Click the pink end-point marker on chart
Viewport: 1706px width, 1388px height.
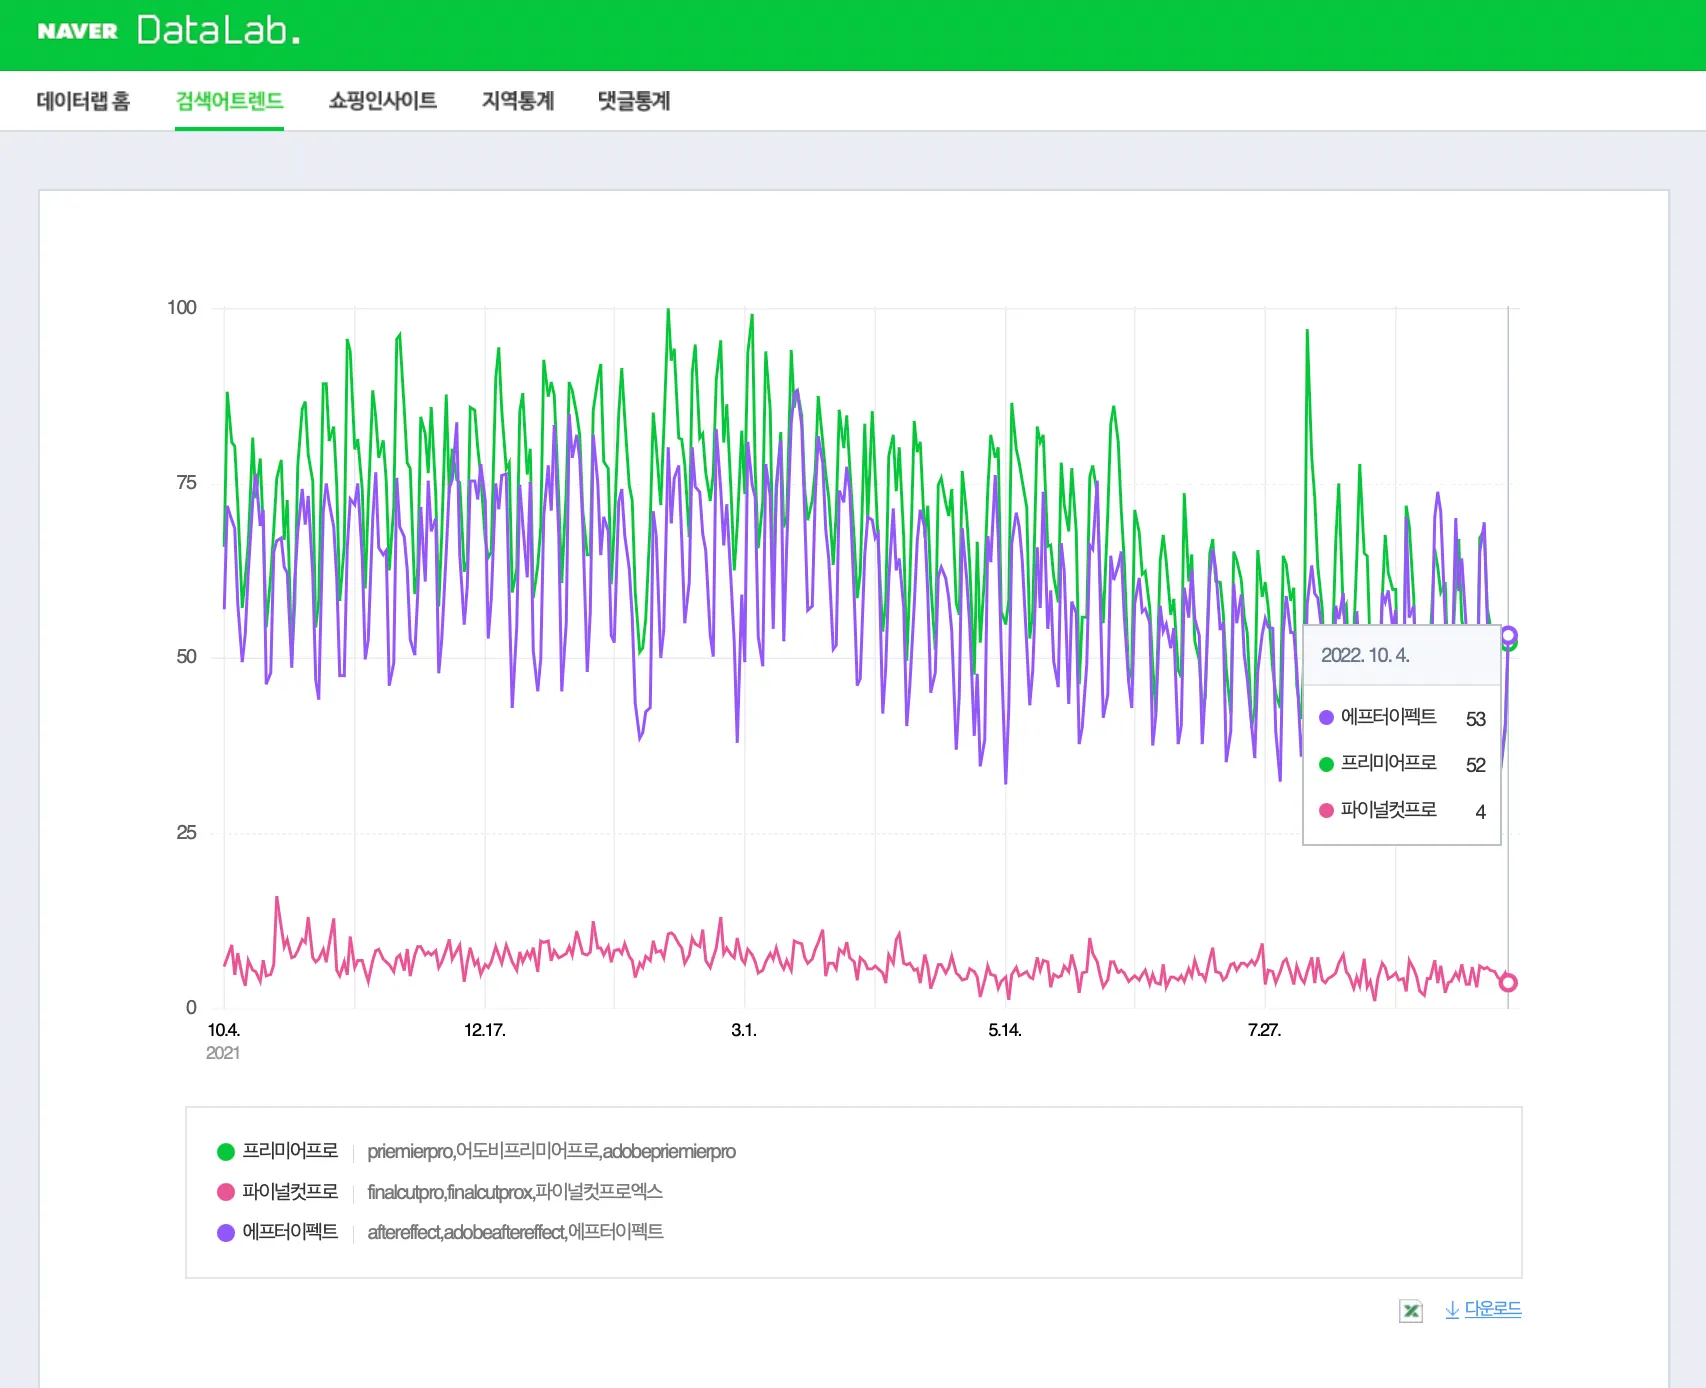click(1509, 983)
